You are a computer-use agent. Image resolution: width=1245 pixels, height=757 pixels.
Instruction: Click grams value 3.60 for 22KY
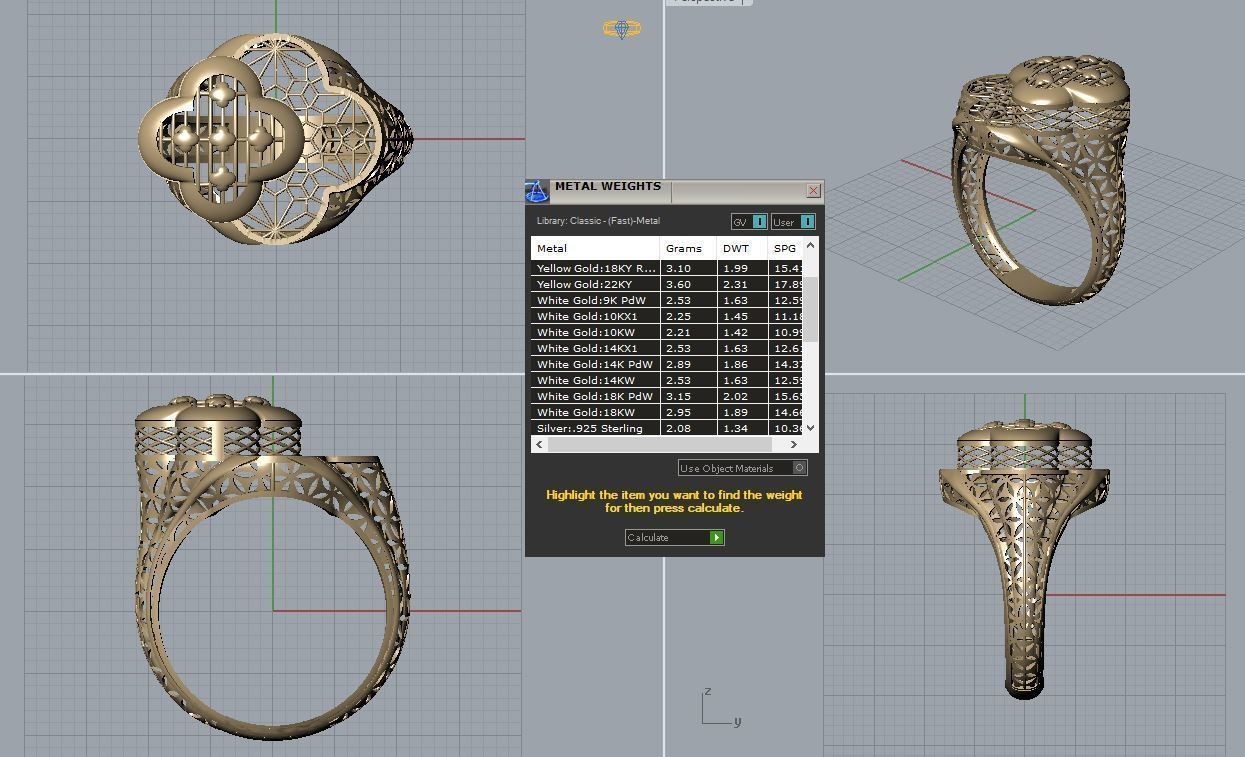[x=678, y=284]
